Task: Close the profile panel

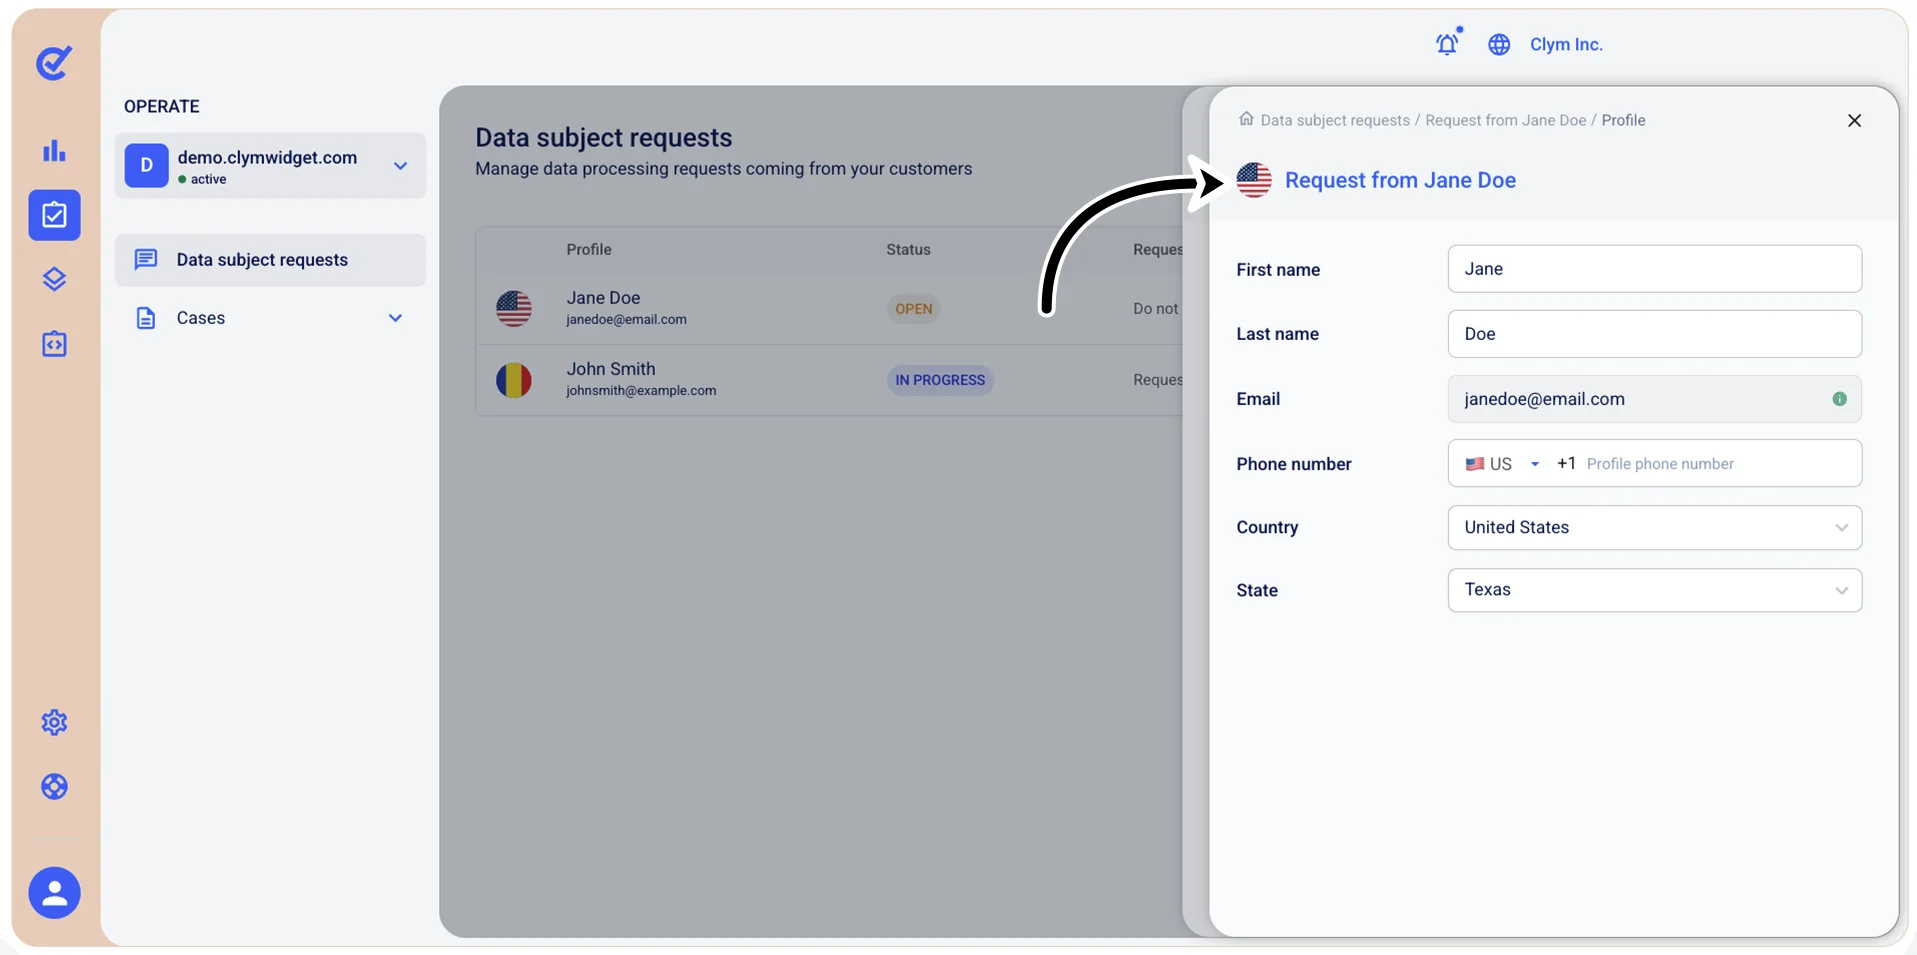Action: [x=1854, y=120]
